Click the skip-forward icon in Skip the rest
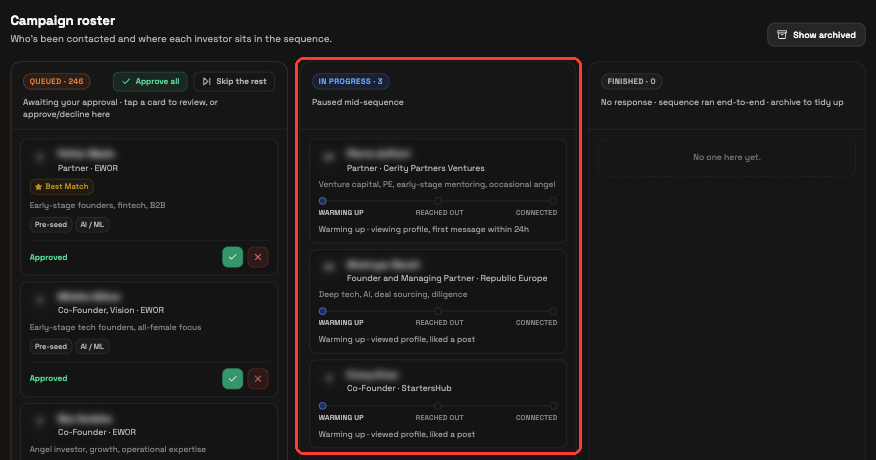This screenshot has height=460, width=876. 207,82
